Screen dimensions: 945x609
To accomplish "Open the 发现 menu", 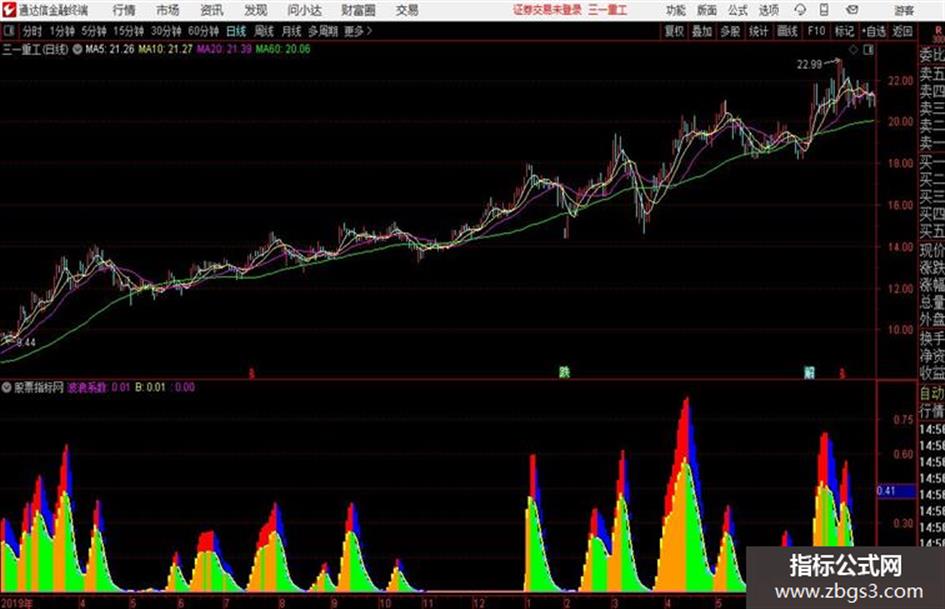I will coord(256,10).
